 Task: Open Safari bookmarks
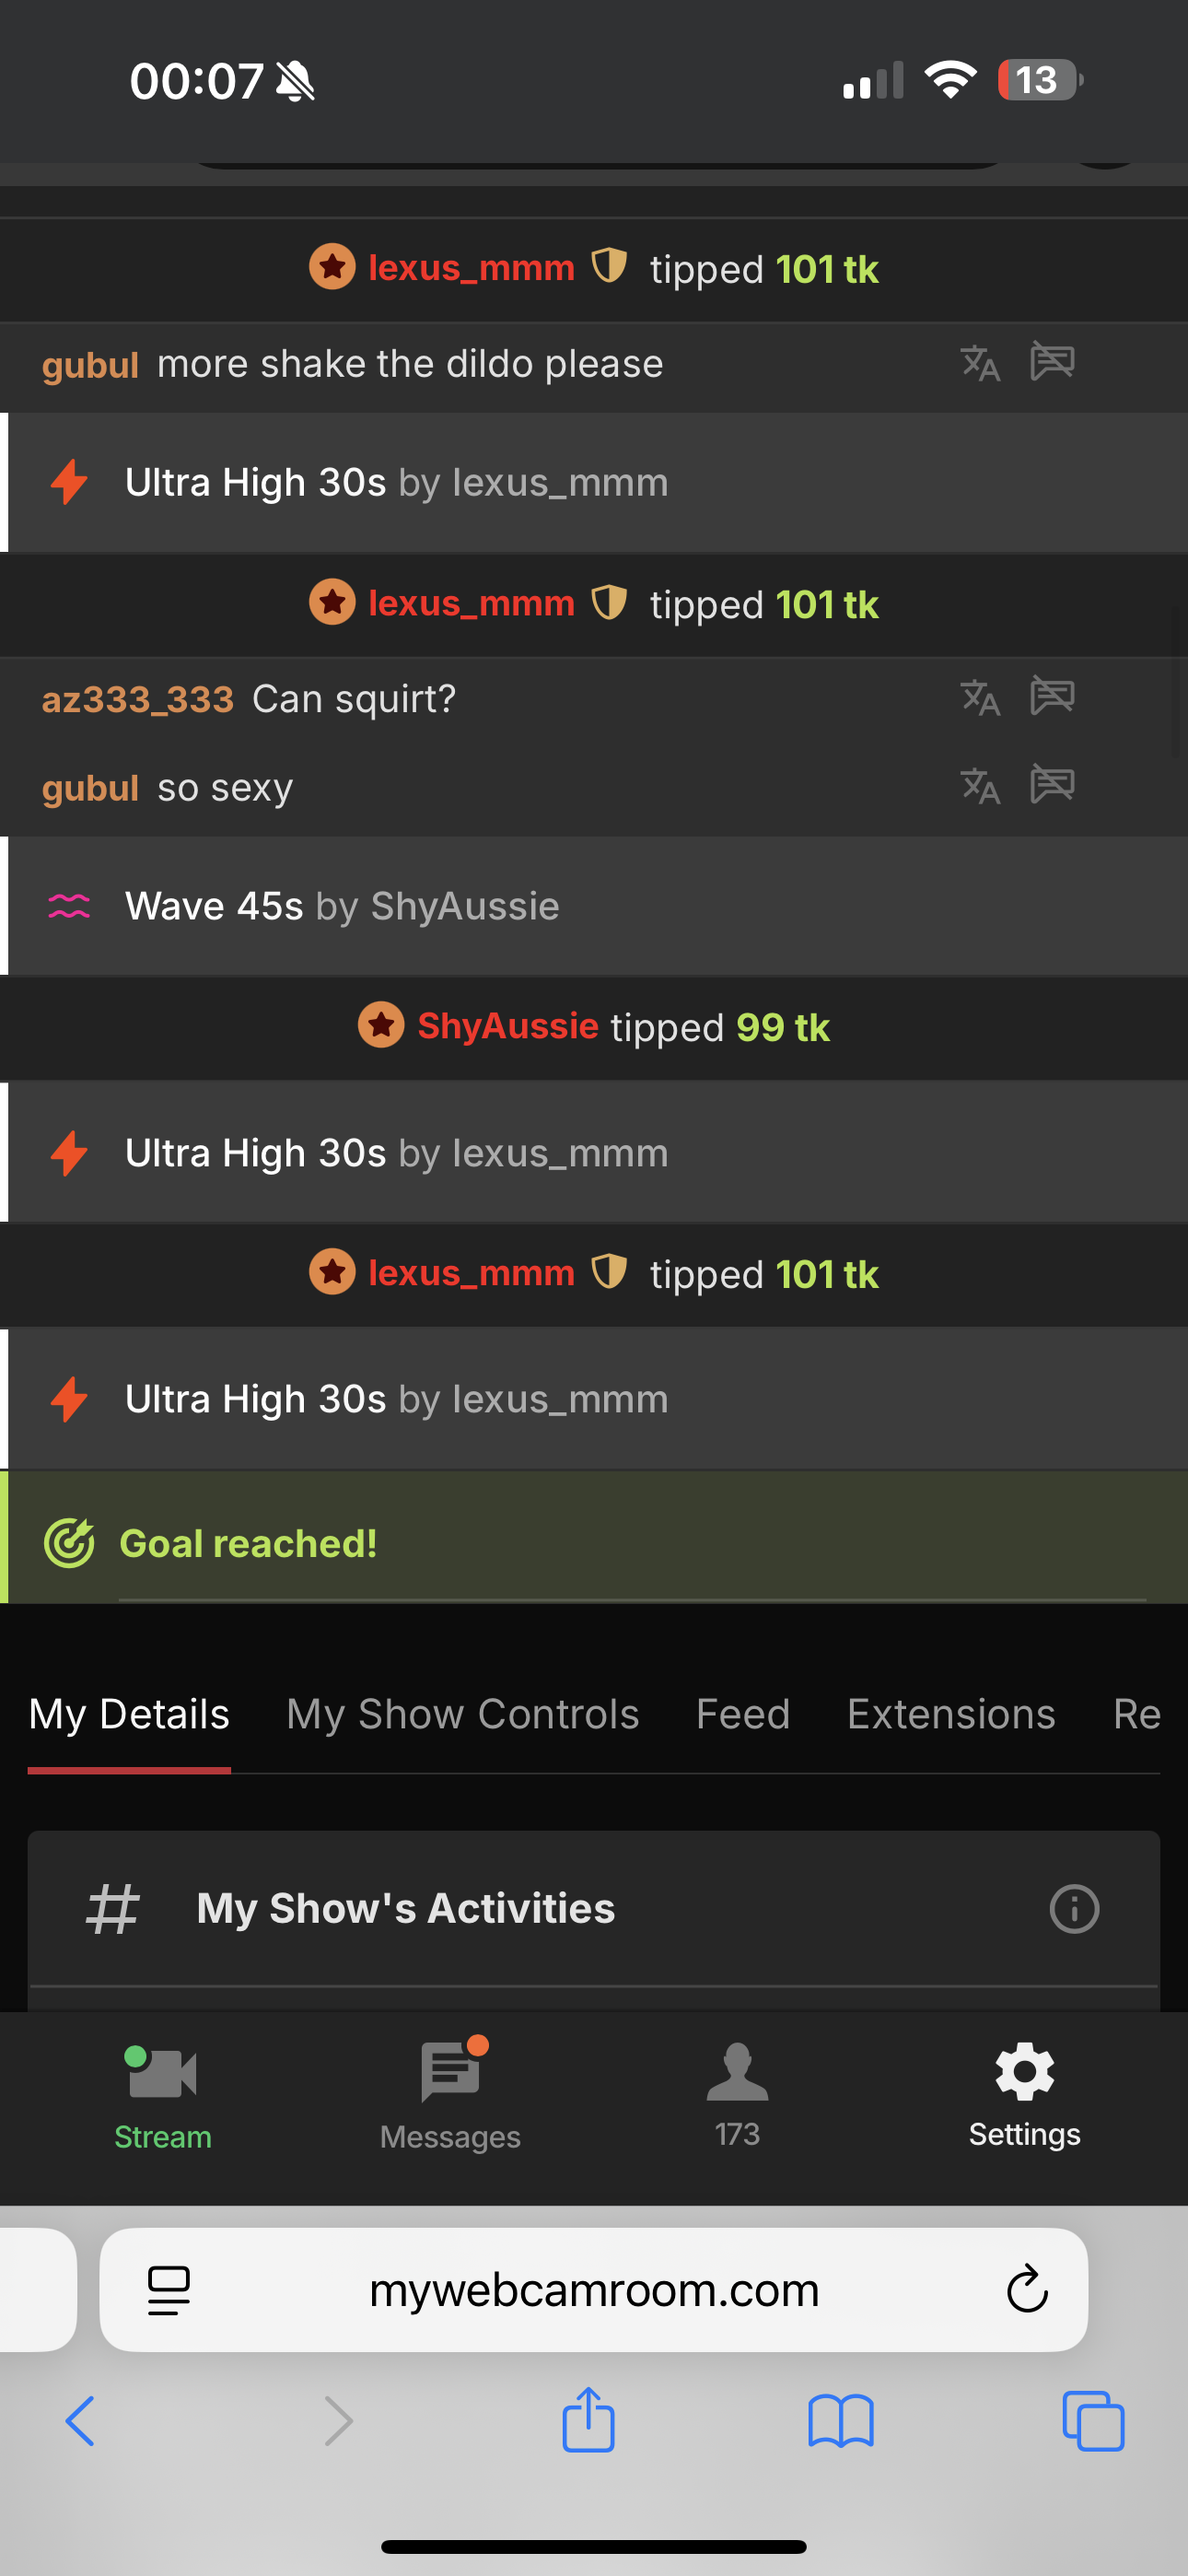pos(840,2421)
